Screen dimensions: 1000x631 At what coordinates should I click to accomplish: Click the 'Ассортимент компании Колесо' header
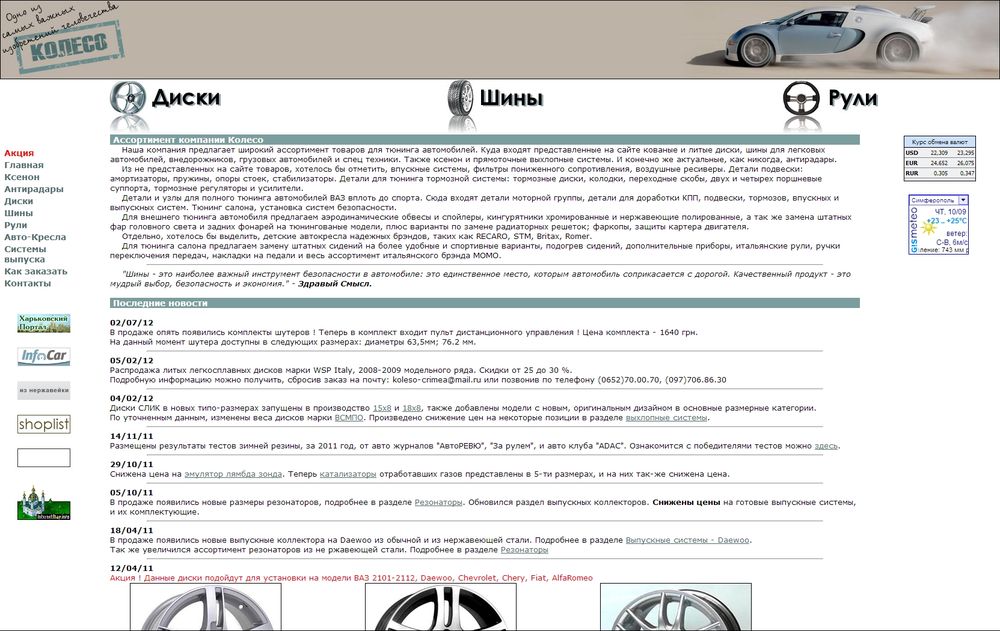pyautogui.click(x=485, y=140)
